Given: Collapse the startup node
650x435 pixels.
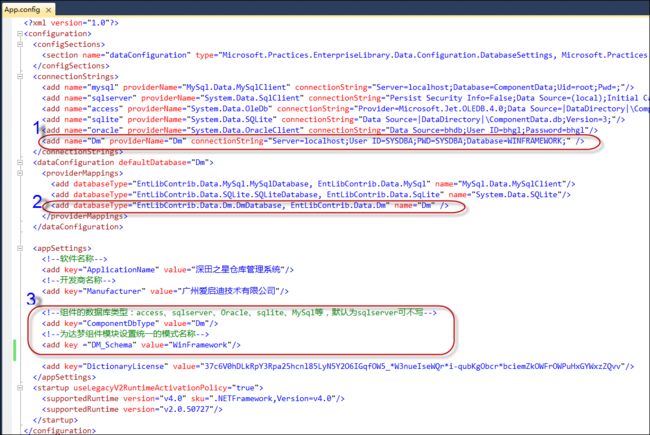Looking at the screenshot, I should (20, 388).
